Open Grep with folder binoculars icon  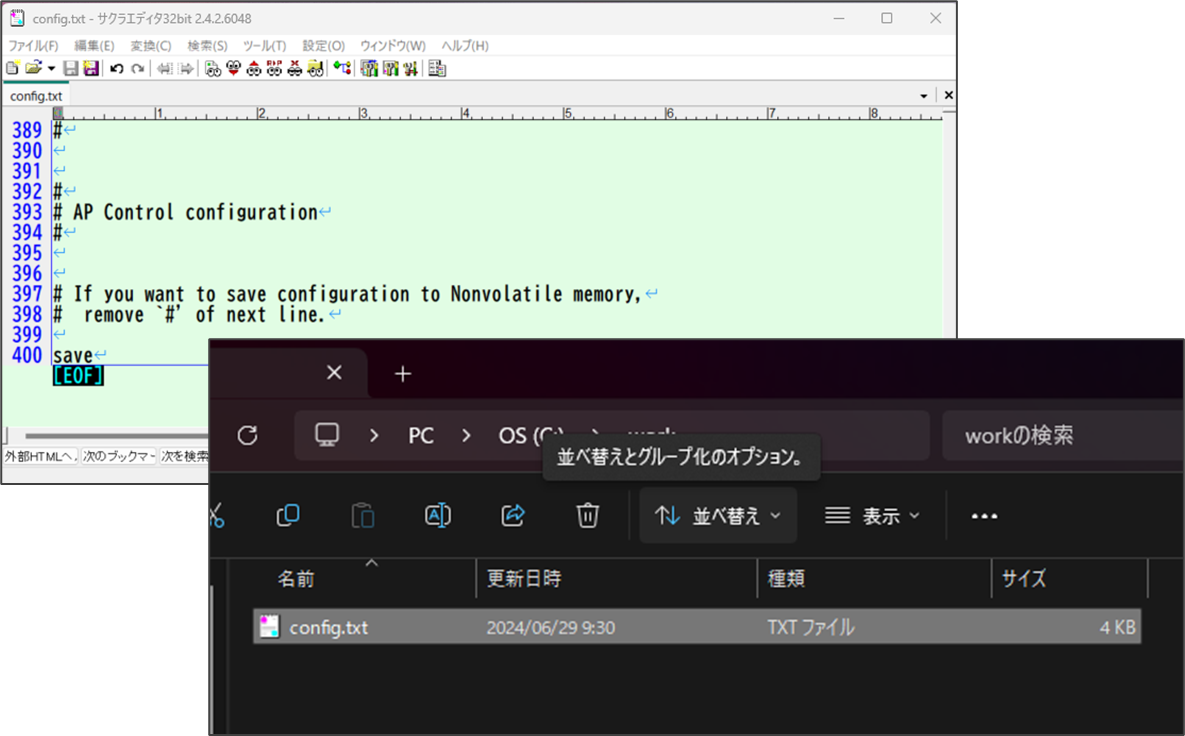tap(315, 69)
